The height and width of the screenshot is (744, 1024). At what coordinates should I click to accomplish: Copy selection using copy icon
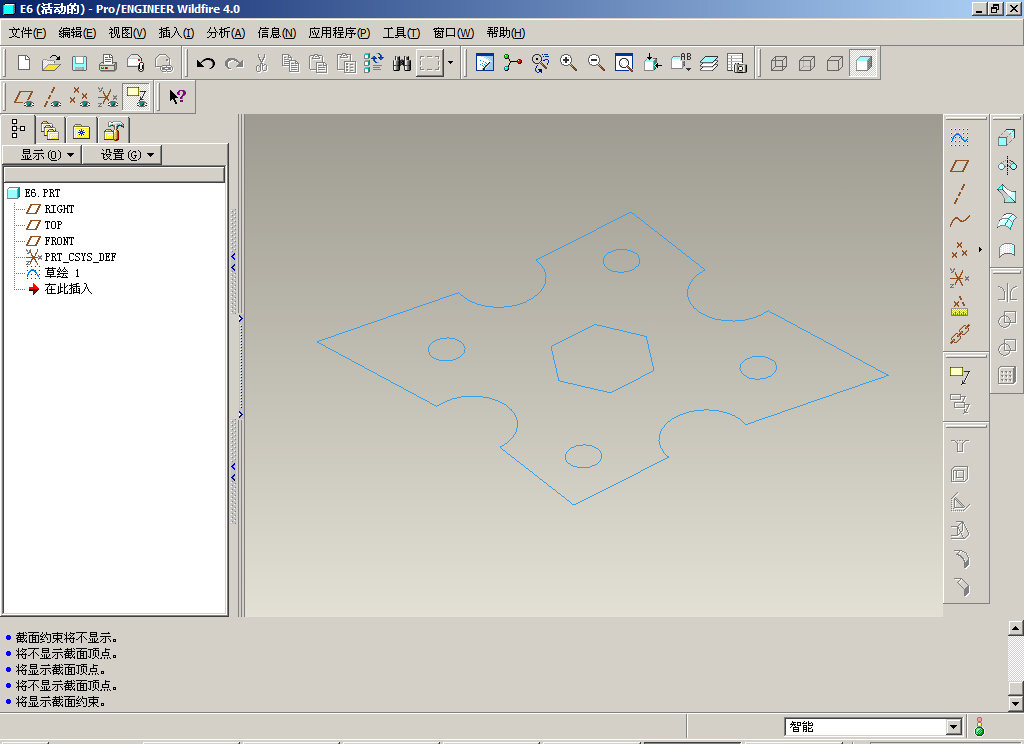pyautogui.click(x=290, y=63)
